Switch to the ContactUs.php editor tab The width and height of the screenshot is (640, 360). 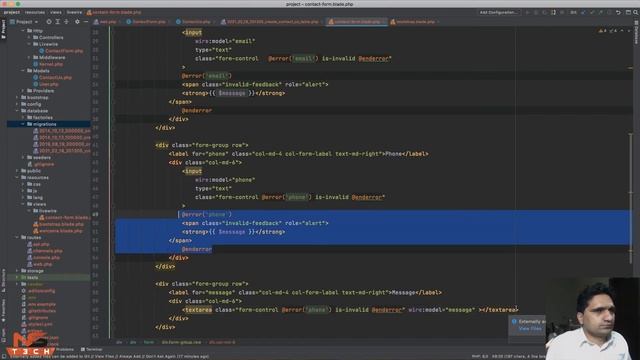tap(195, 22)
